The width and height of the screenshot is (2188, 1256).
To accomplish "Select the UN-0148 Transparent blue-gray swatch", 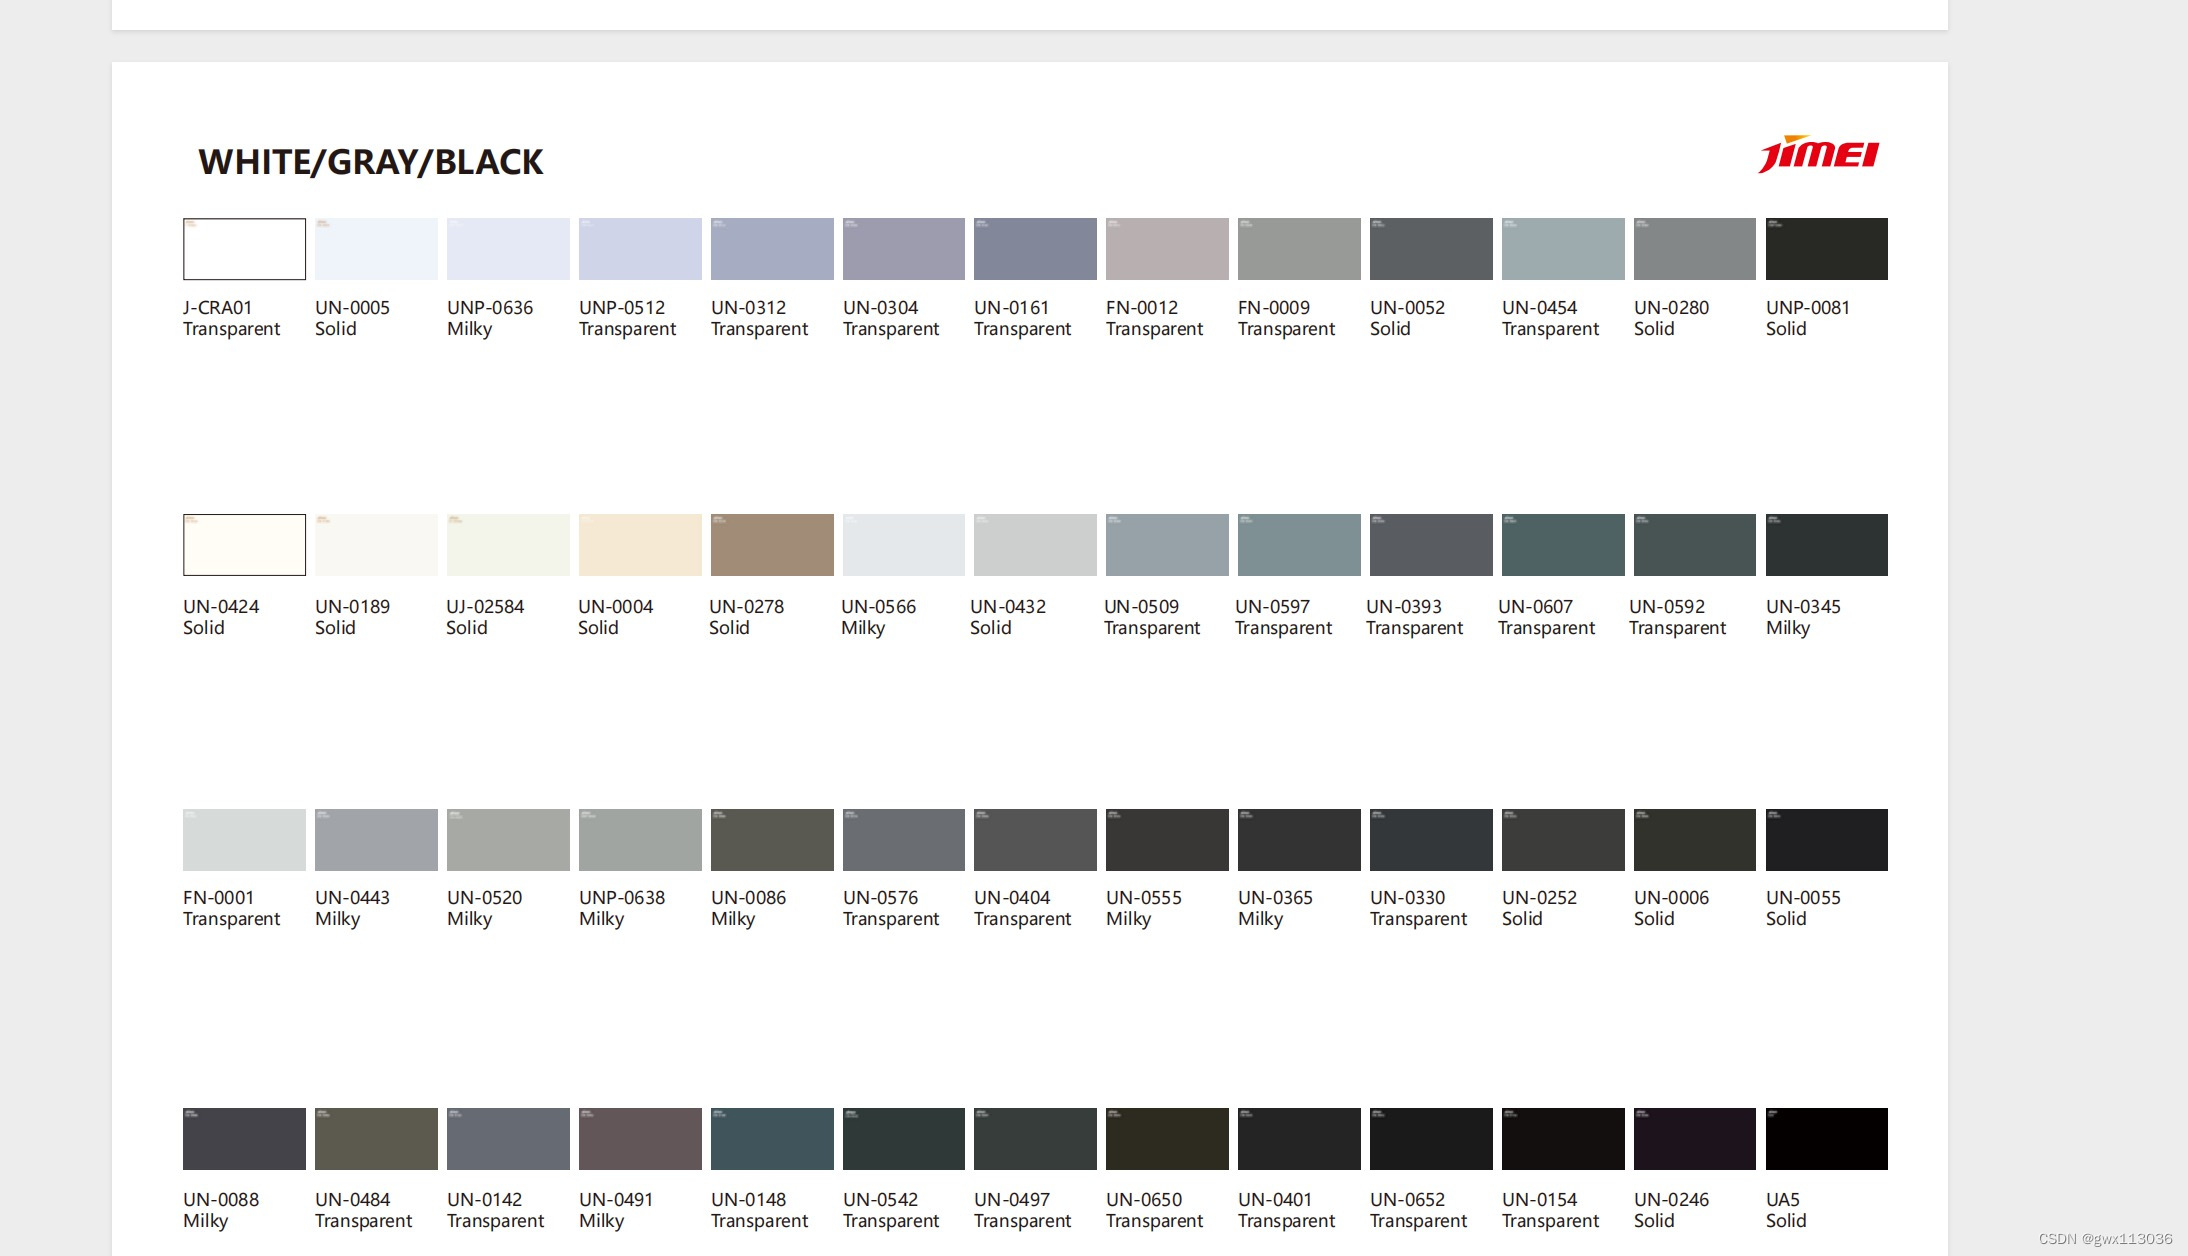I will pos(771,1139).
